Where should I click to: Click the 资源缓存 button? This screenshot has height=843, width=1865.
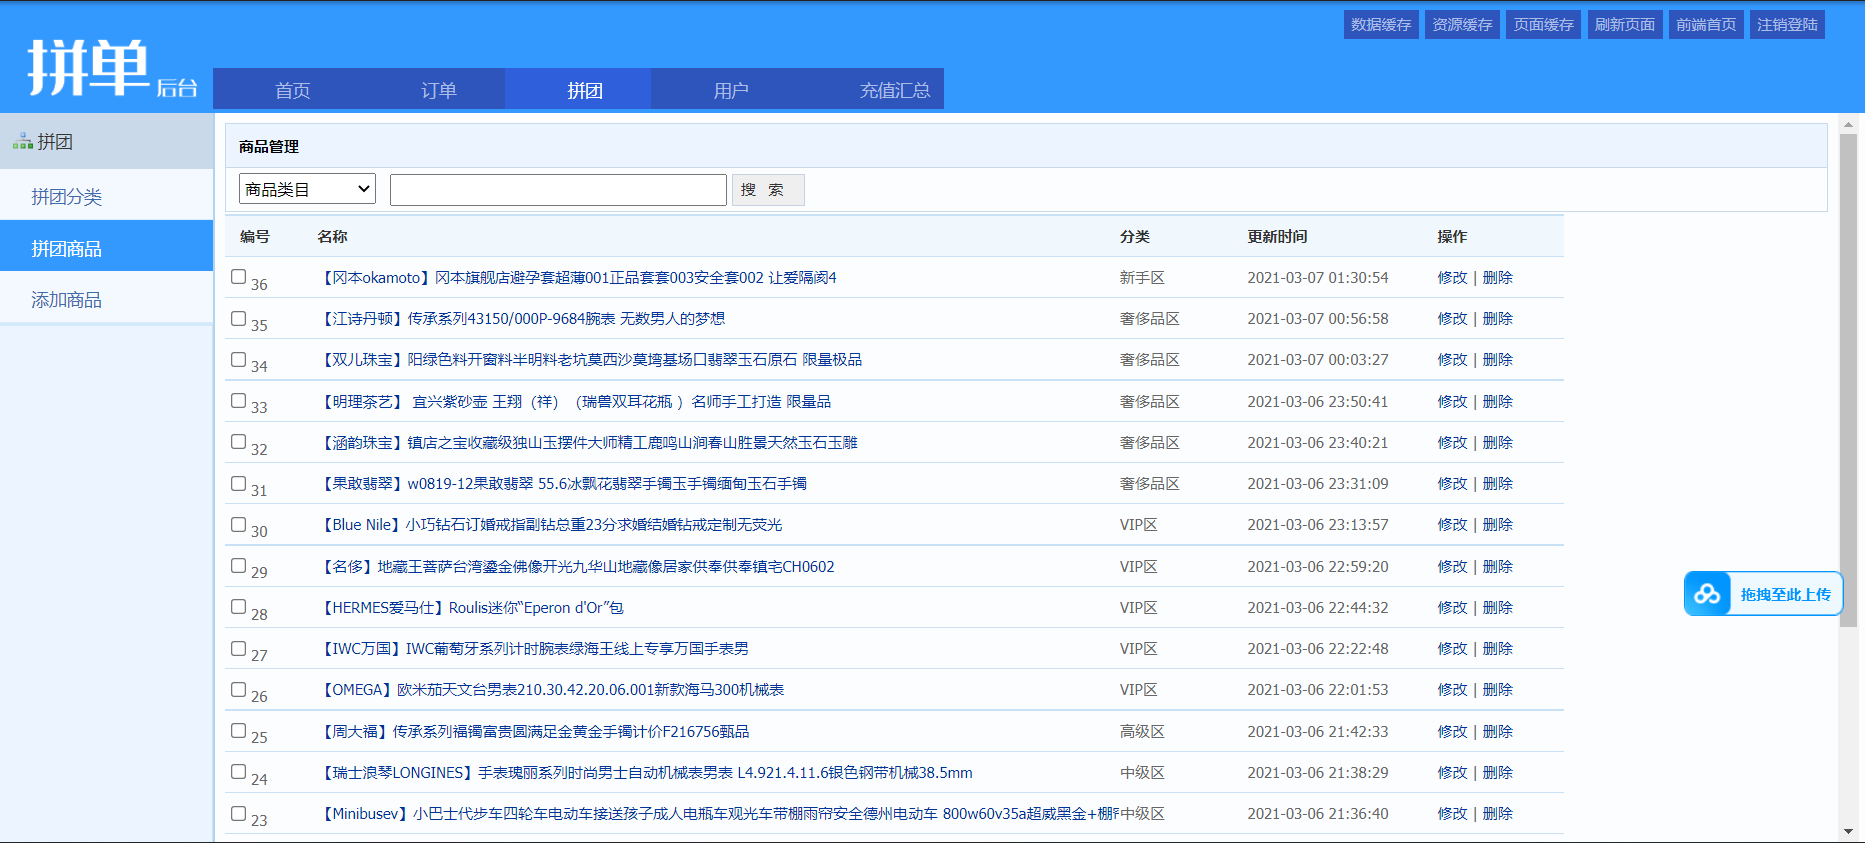(1462, 25)
